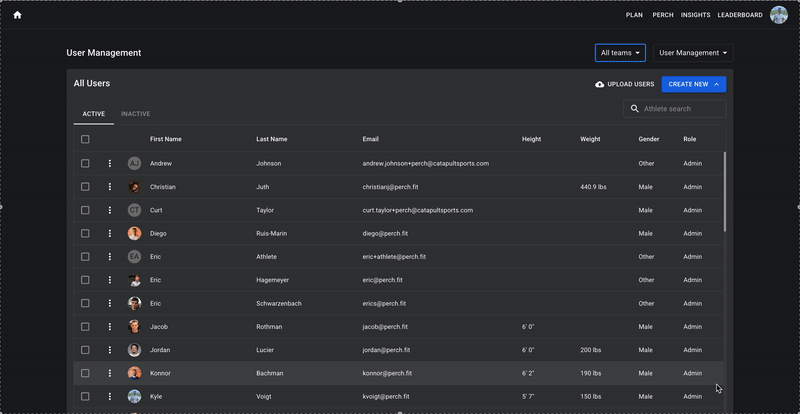Click the last name Schwarzenbach
The width and height of the screenshot is (800, 414).
coord(279,303)
